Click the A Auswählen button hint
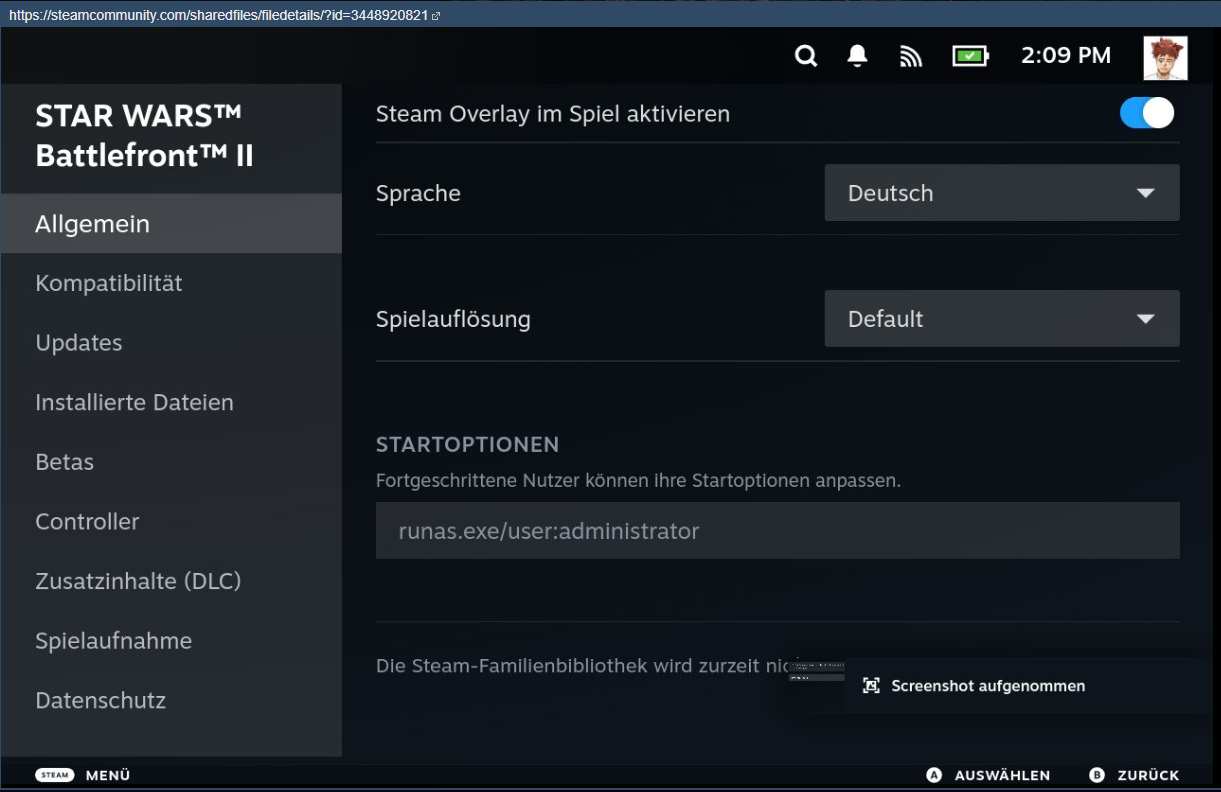This screenshot has height=792, width=1221. click(988, 775)
